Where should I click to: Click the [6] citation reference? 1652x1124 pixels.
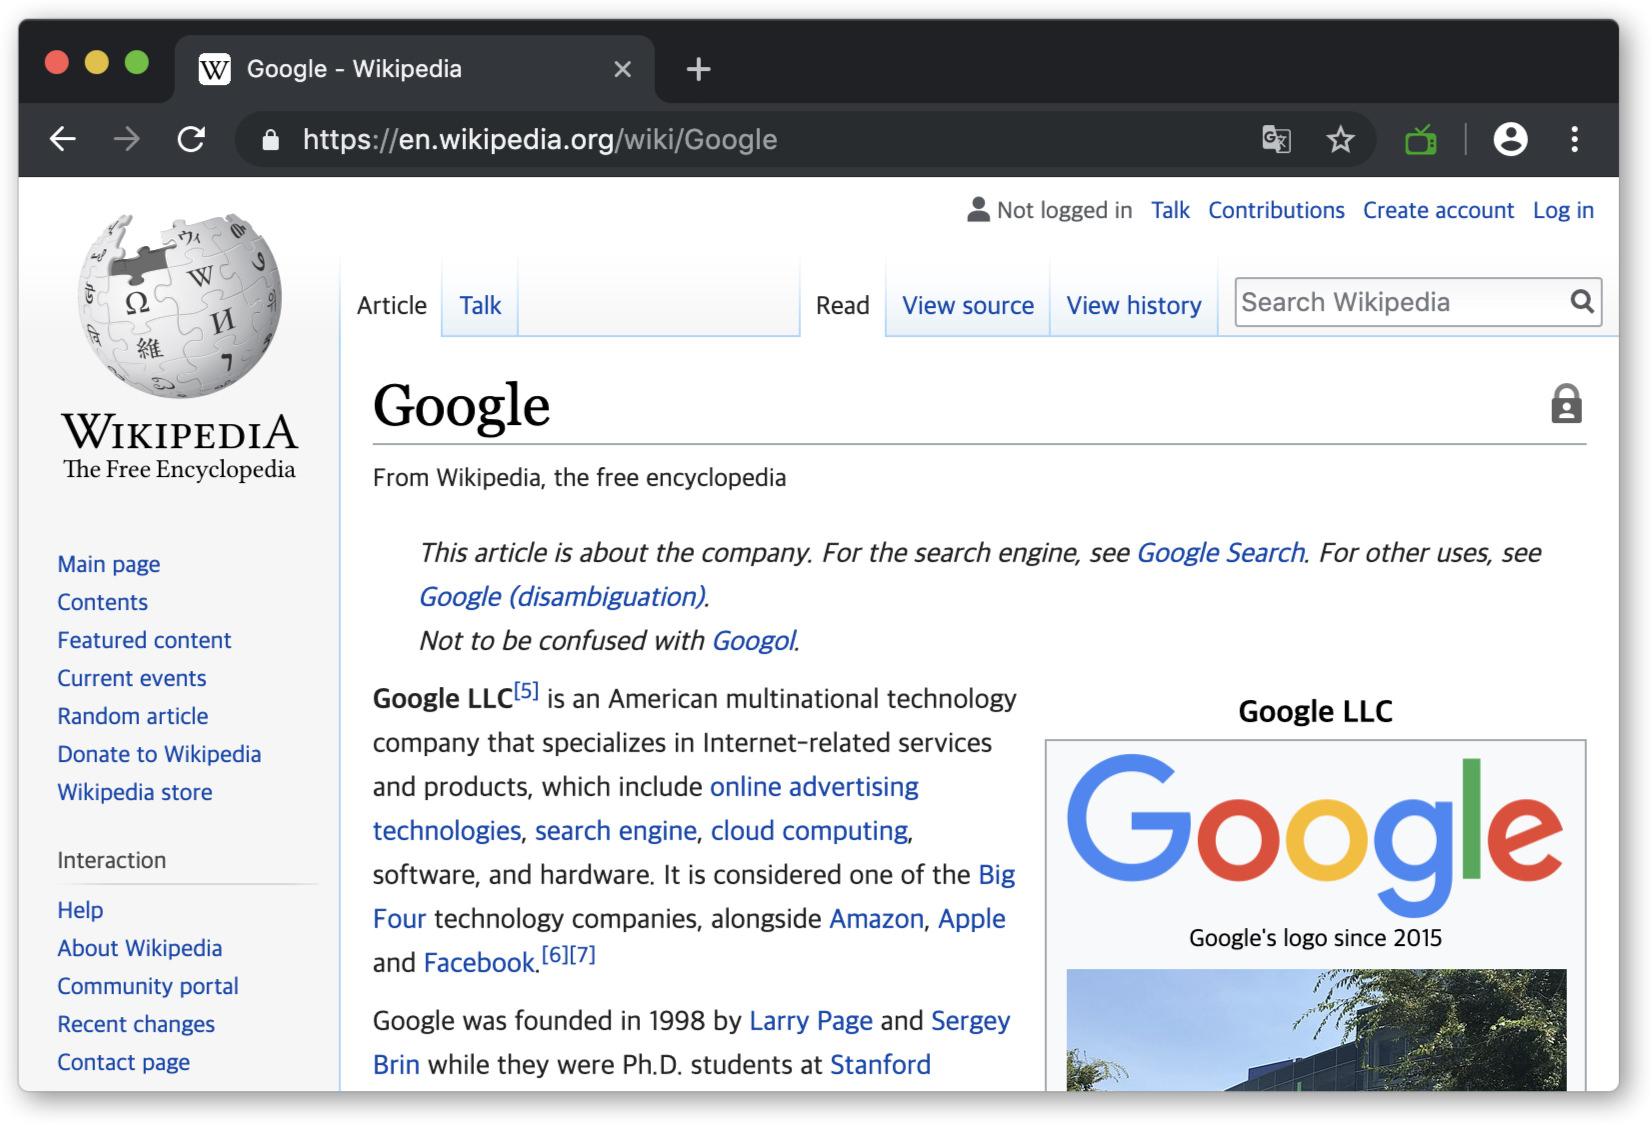(x=555, y=955)
